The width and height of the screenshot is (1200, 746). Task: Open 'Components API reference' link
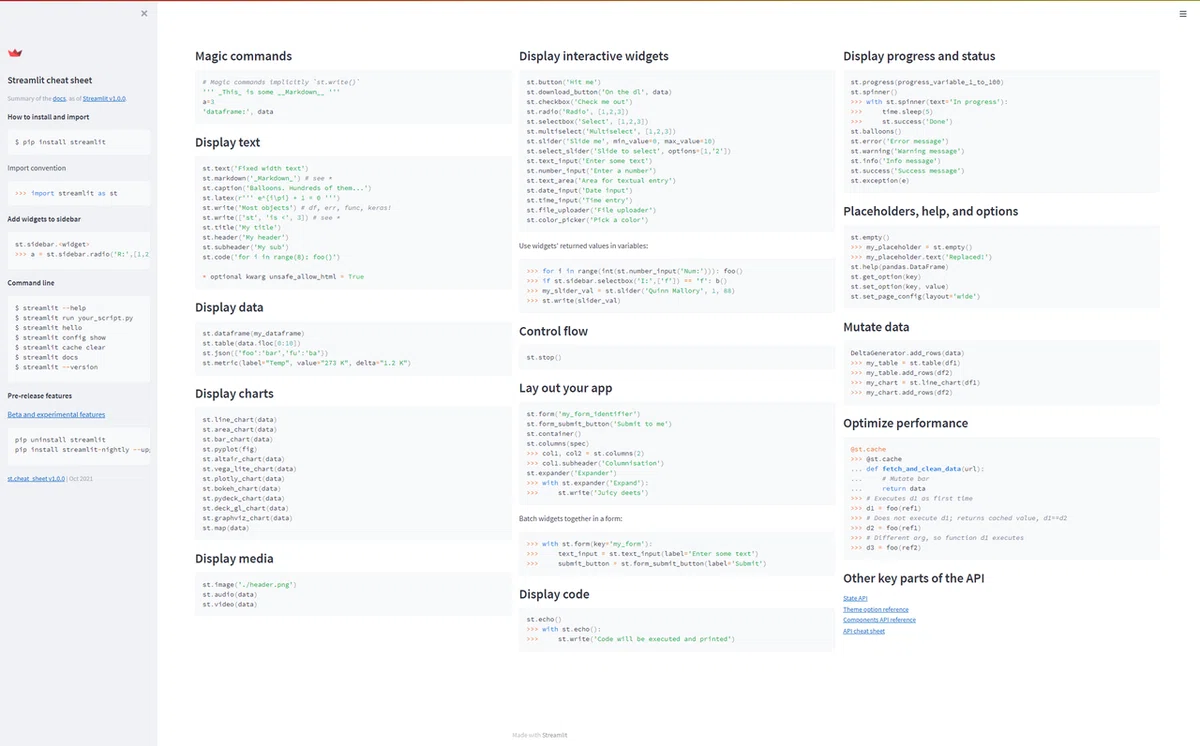coord(879,620)
